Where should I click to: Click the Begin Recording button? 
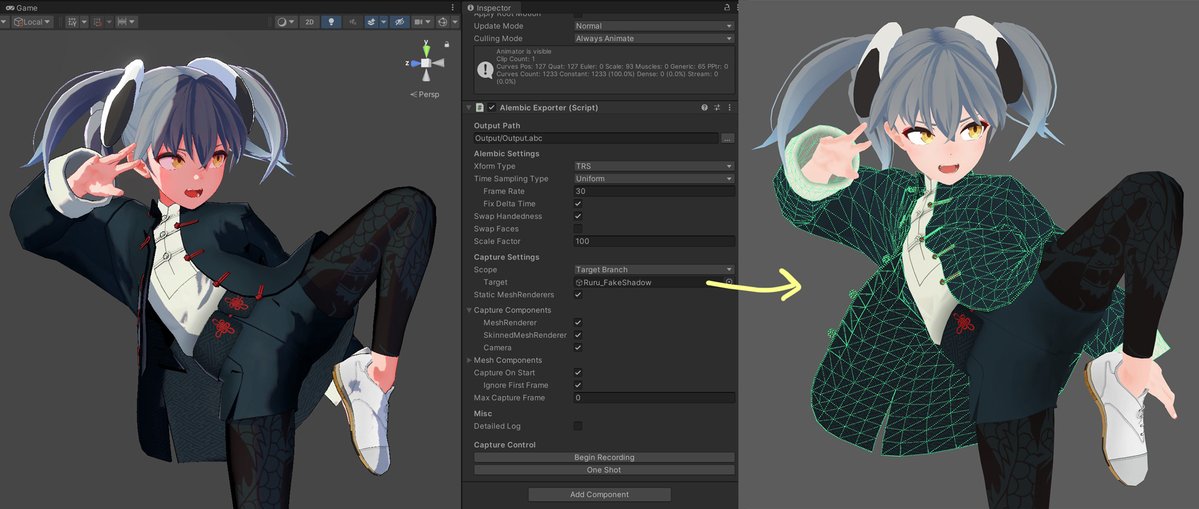coord(604,458)
